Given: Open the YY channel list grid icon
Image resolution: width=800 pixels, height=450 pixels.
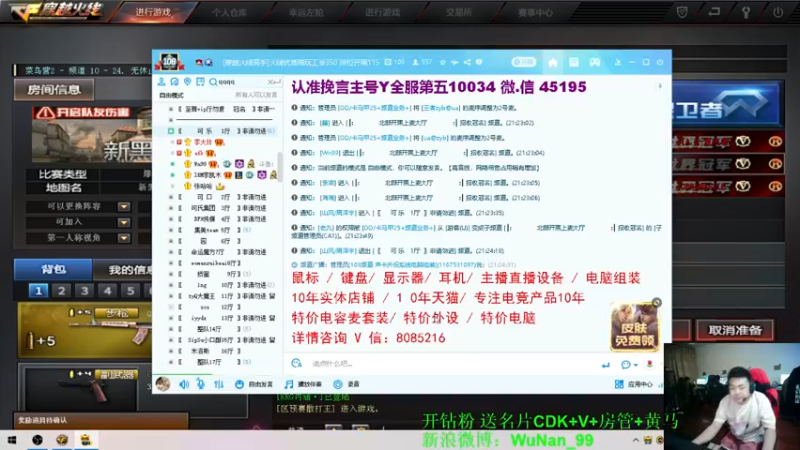Looking at the screenshot, I should (x=573, y=62).
